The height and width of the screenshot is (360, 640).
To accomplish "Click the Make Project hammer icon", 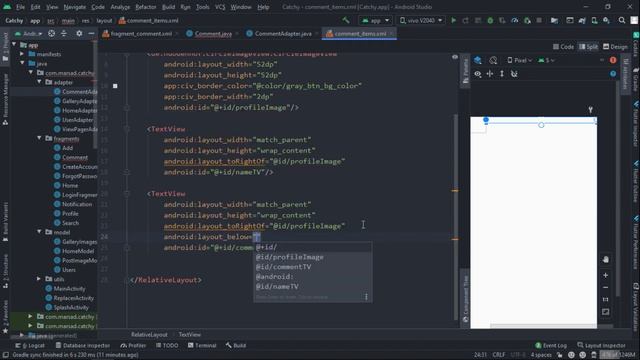I will click(346, 20).
